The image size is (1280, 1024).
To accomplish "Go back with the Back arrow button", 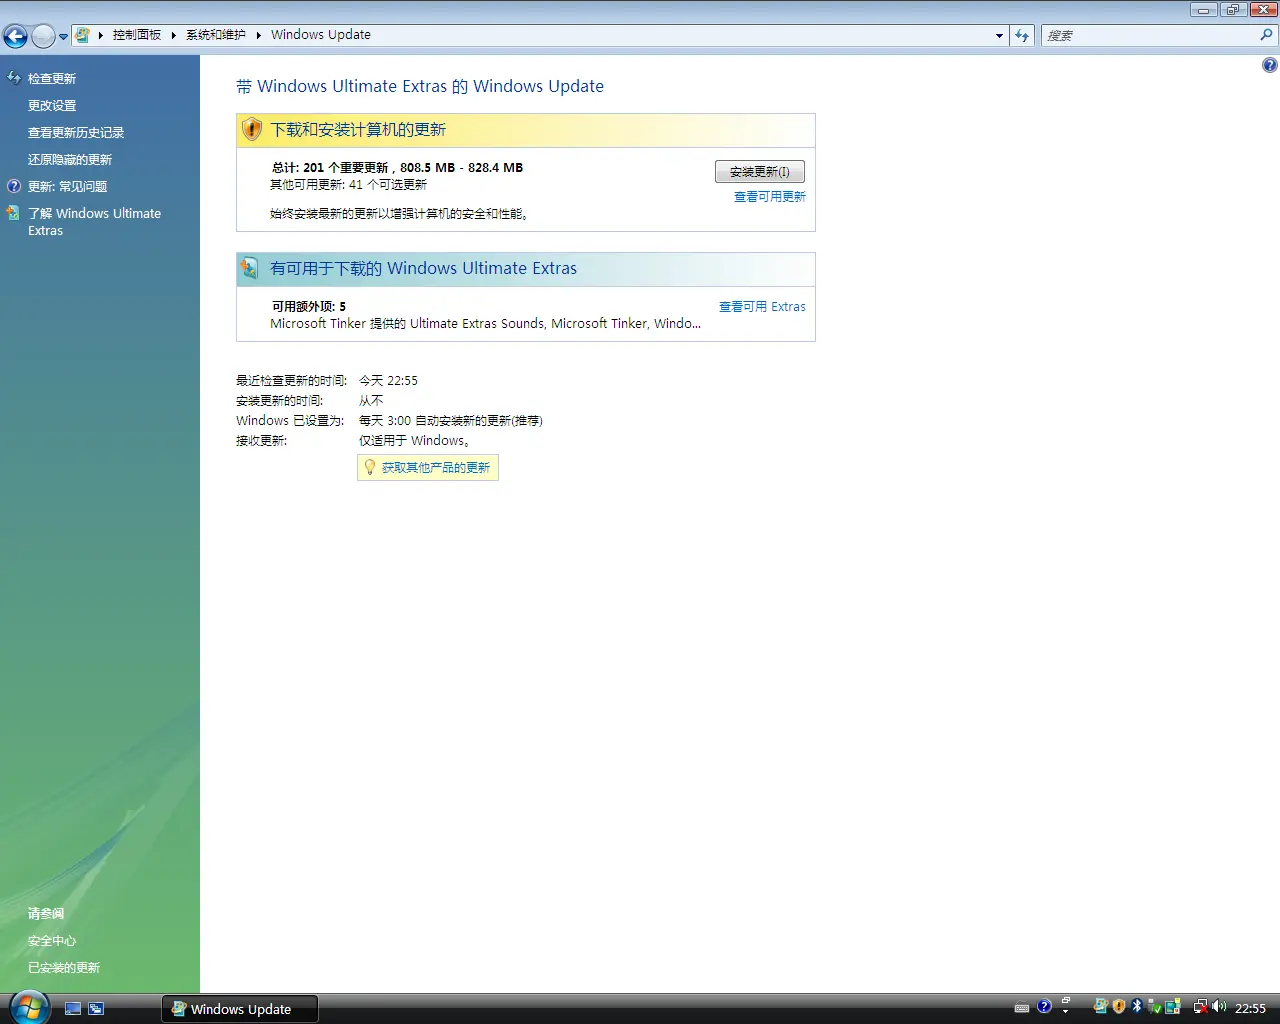I will tap(15, 37).
